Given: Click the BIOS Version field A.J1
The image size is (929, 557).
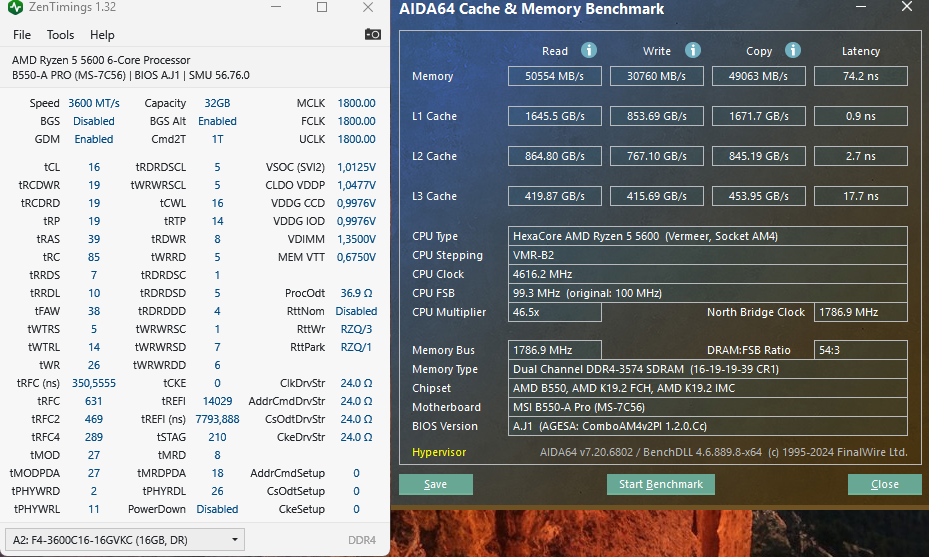Looking at the screenshot, I should tap(707, 425).
